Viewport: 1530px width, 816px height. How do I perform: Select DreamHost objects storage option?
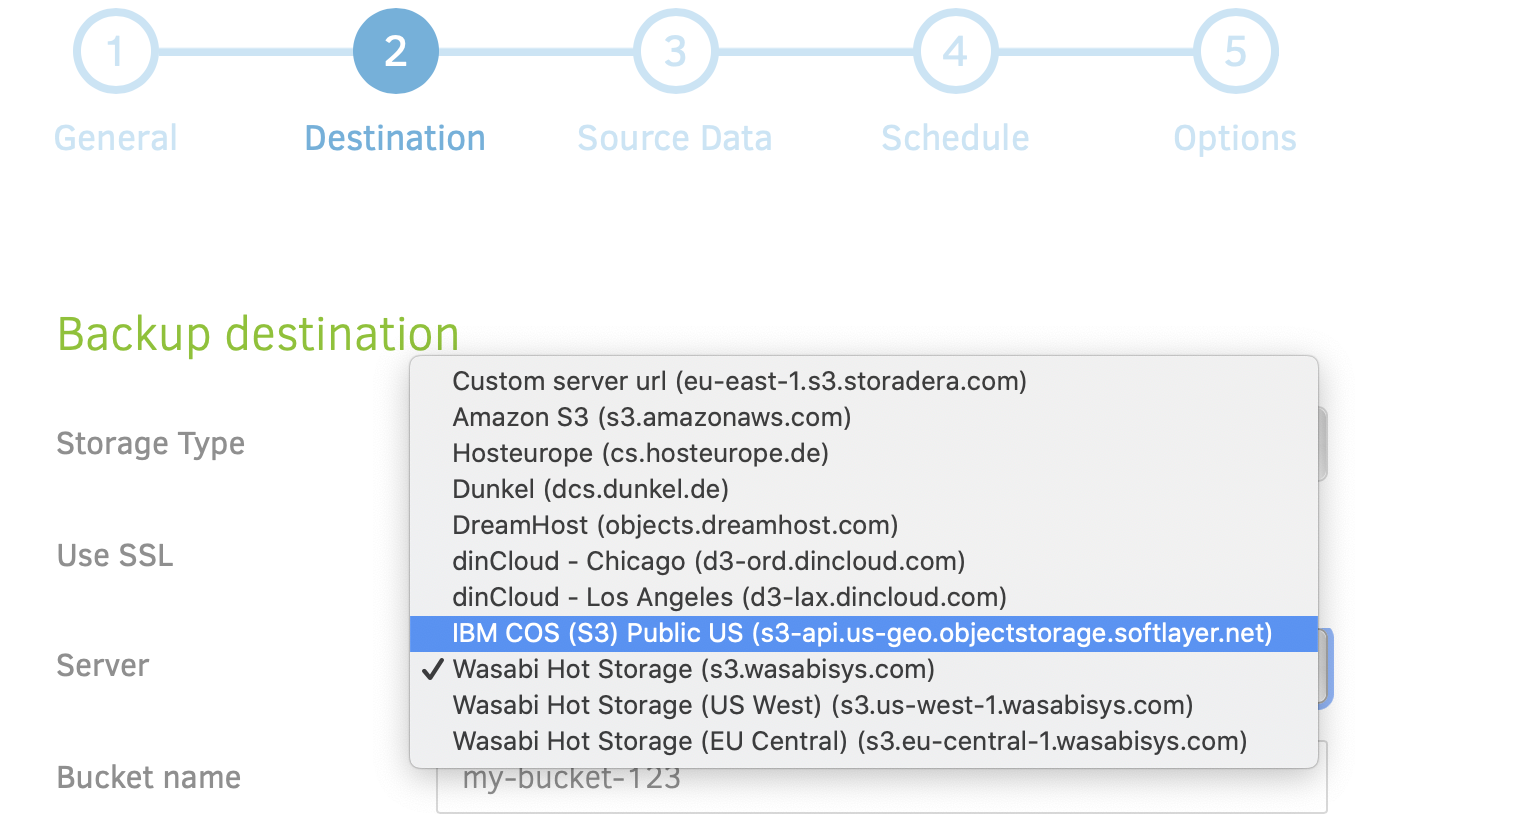tap(675, 525)
